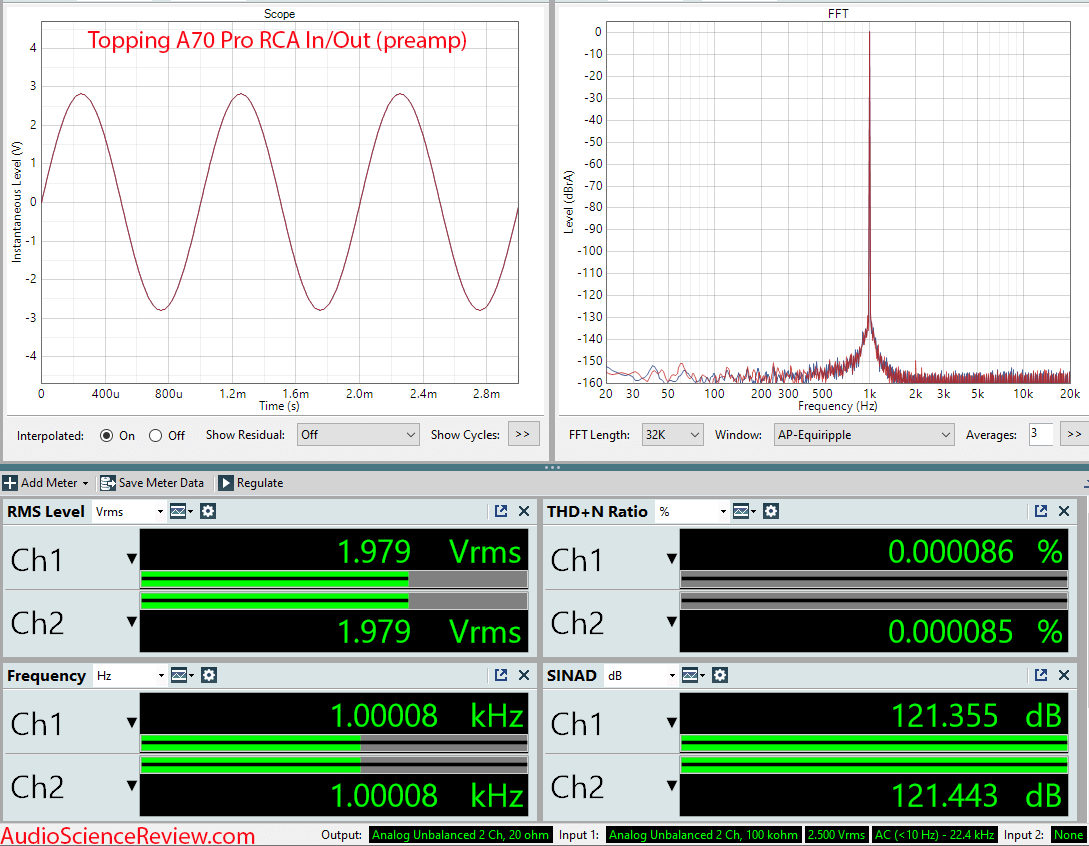This screenshot has height=846, width=1089.
Task: Open THD+N Ratio percent unit dropdown
Action: click(692, 512)
